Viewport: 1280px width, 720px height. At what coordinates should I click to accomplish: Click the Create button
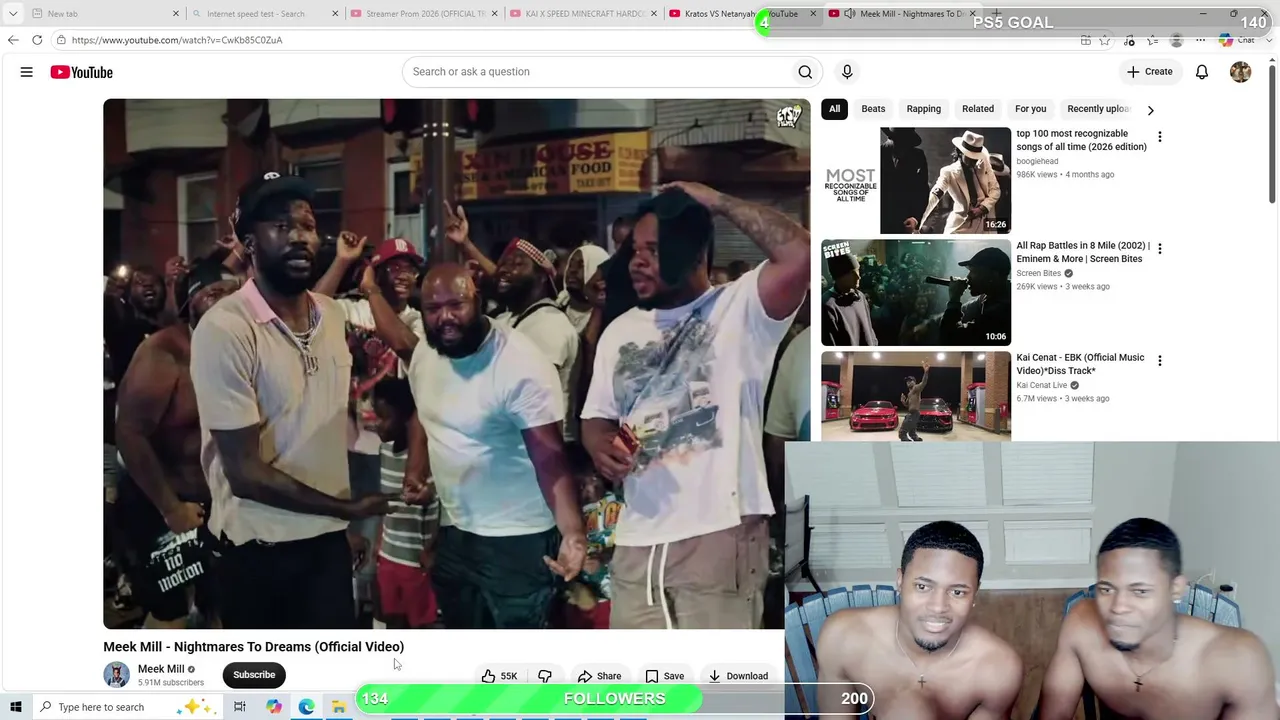coord(1149,72)
